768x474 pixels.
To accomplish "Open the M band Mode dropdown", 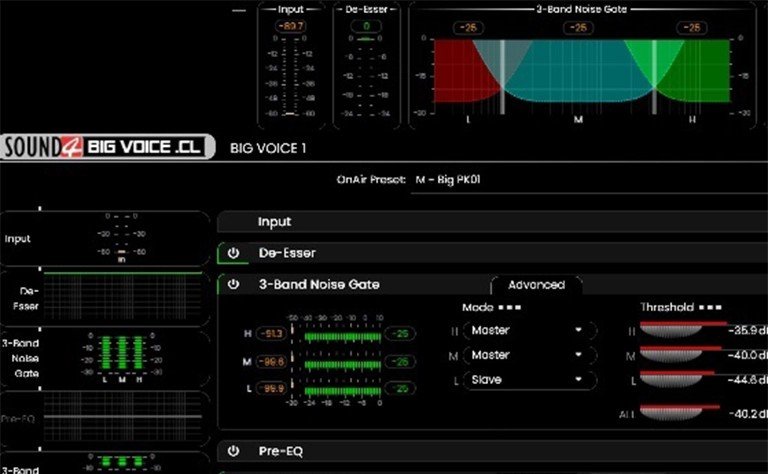I will (x=529, y=355).
